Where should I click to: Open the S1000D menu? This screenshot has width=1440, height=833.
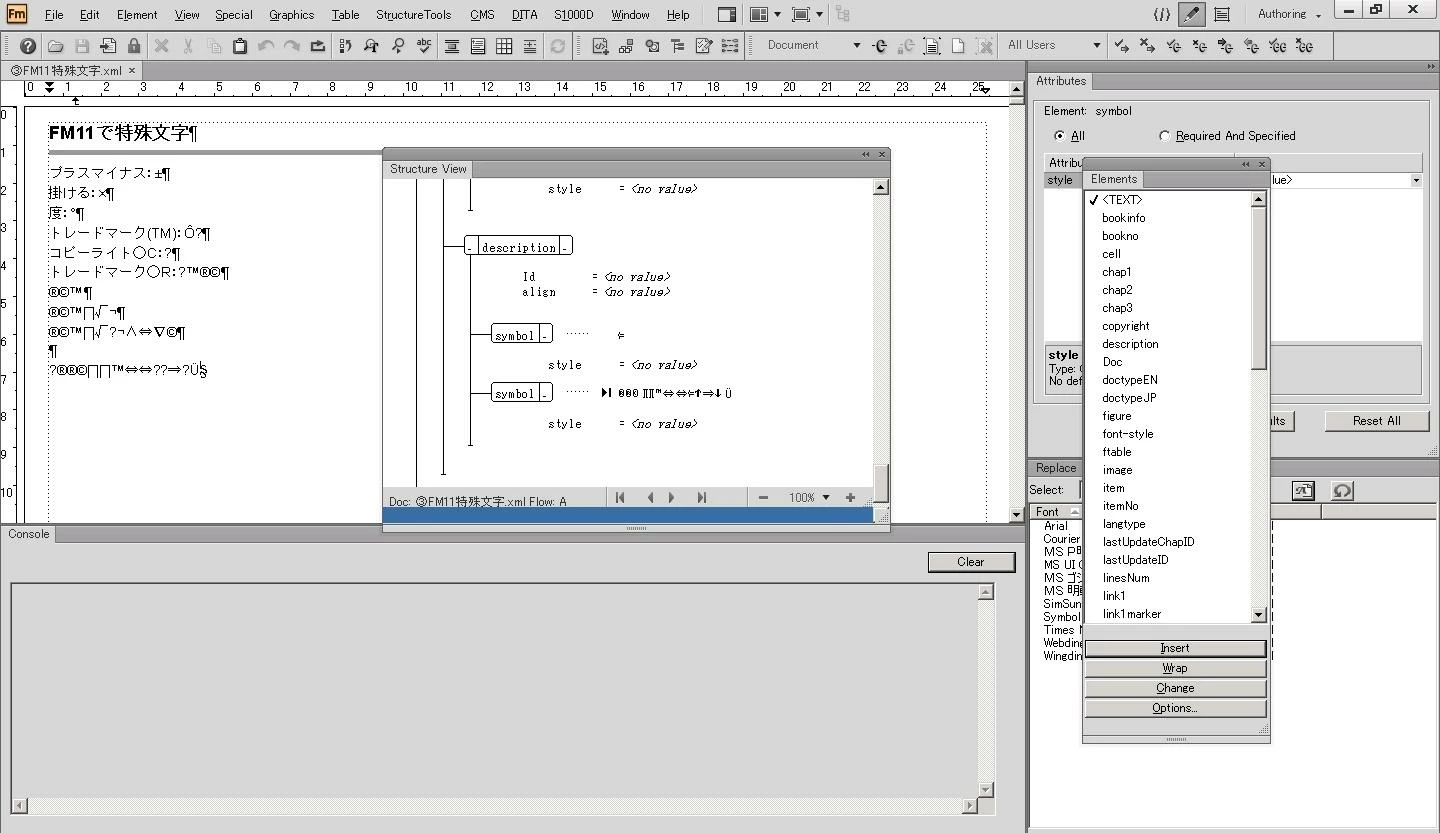(x=573, y=15)
